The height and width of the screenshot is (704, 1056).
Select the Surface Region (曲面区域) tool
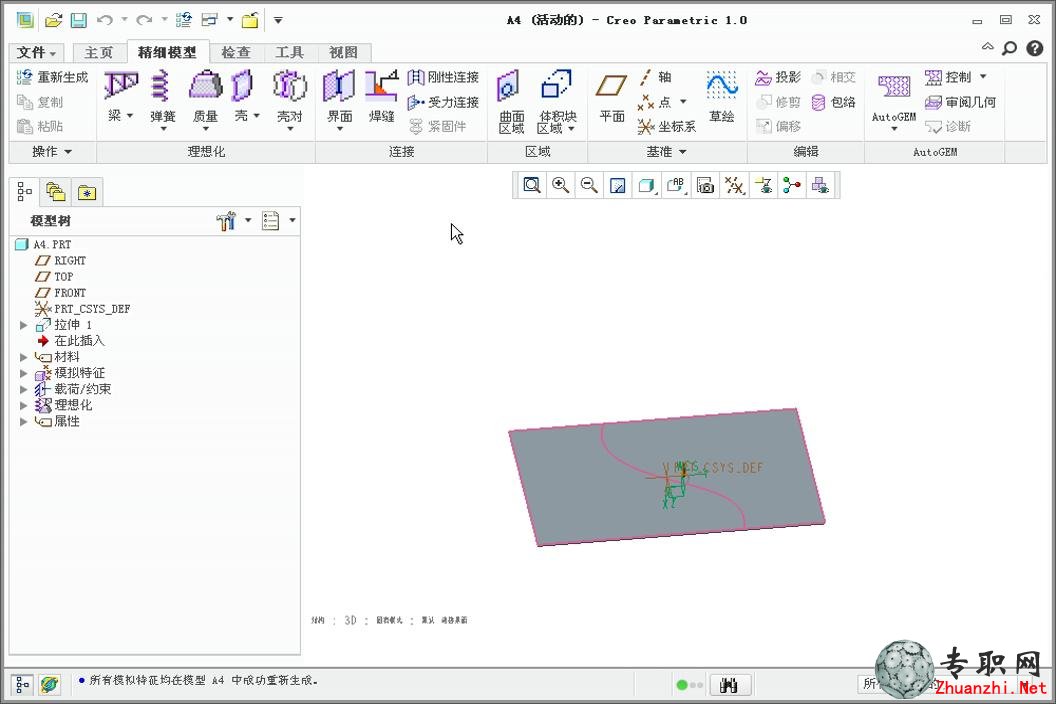tap(511, 102)
